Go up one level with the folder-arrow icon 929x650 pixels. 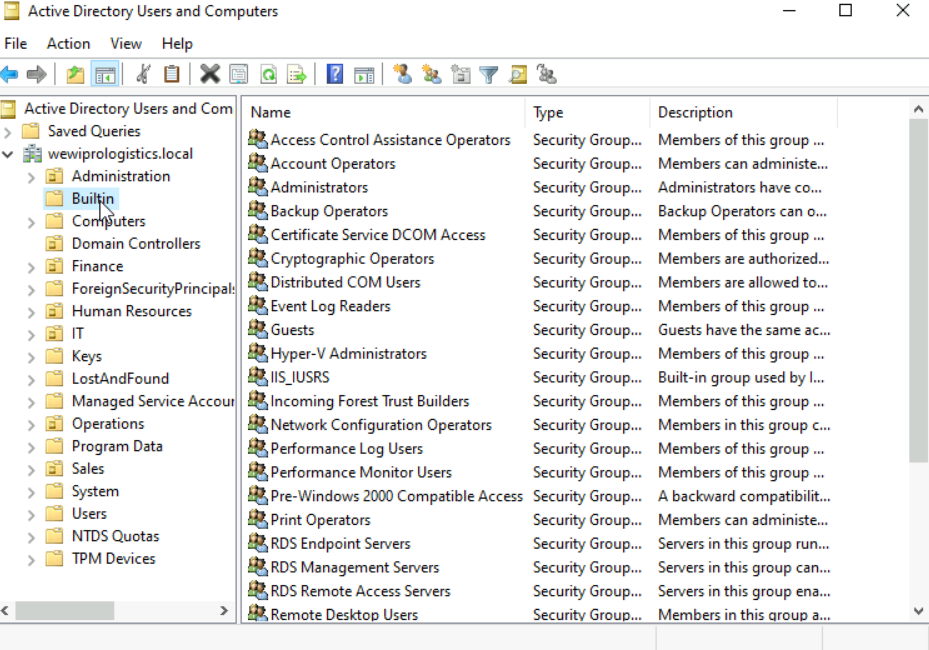[x=75, y=75]
